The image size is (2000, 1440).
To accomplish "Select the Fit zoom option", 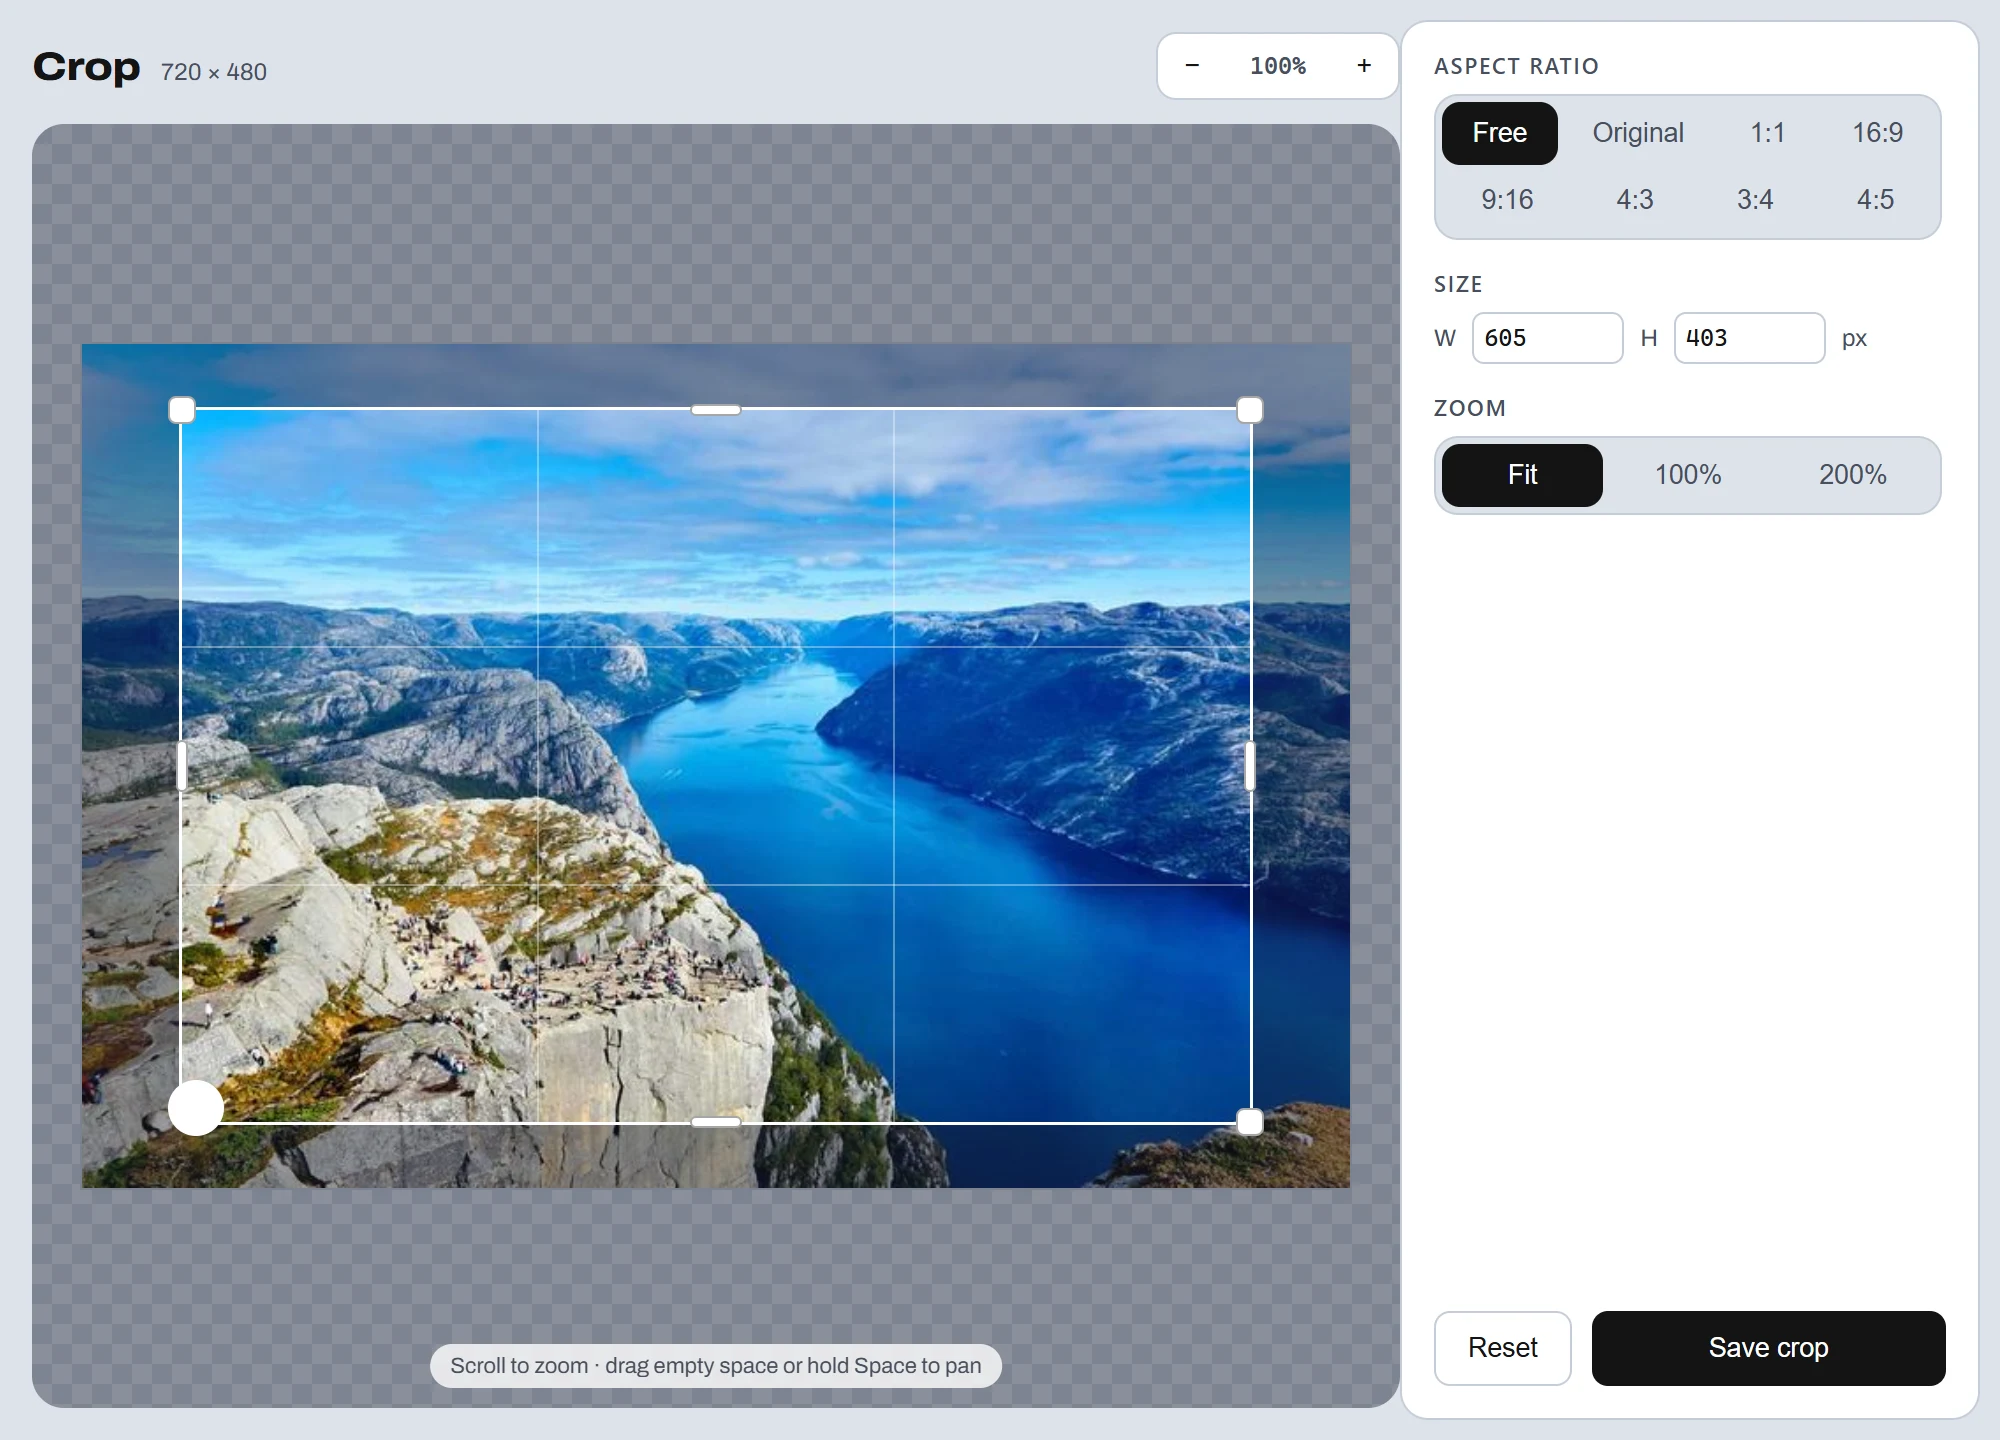I will pyautogui.click(x=1522, y=475).
